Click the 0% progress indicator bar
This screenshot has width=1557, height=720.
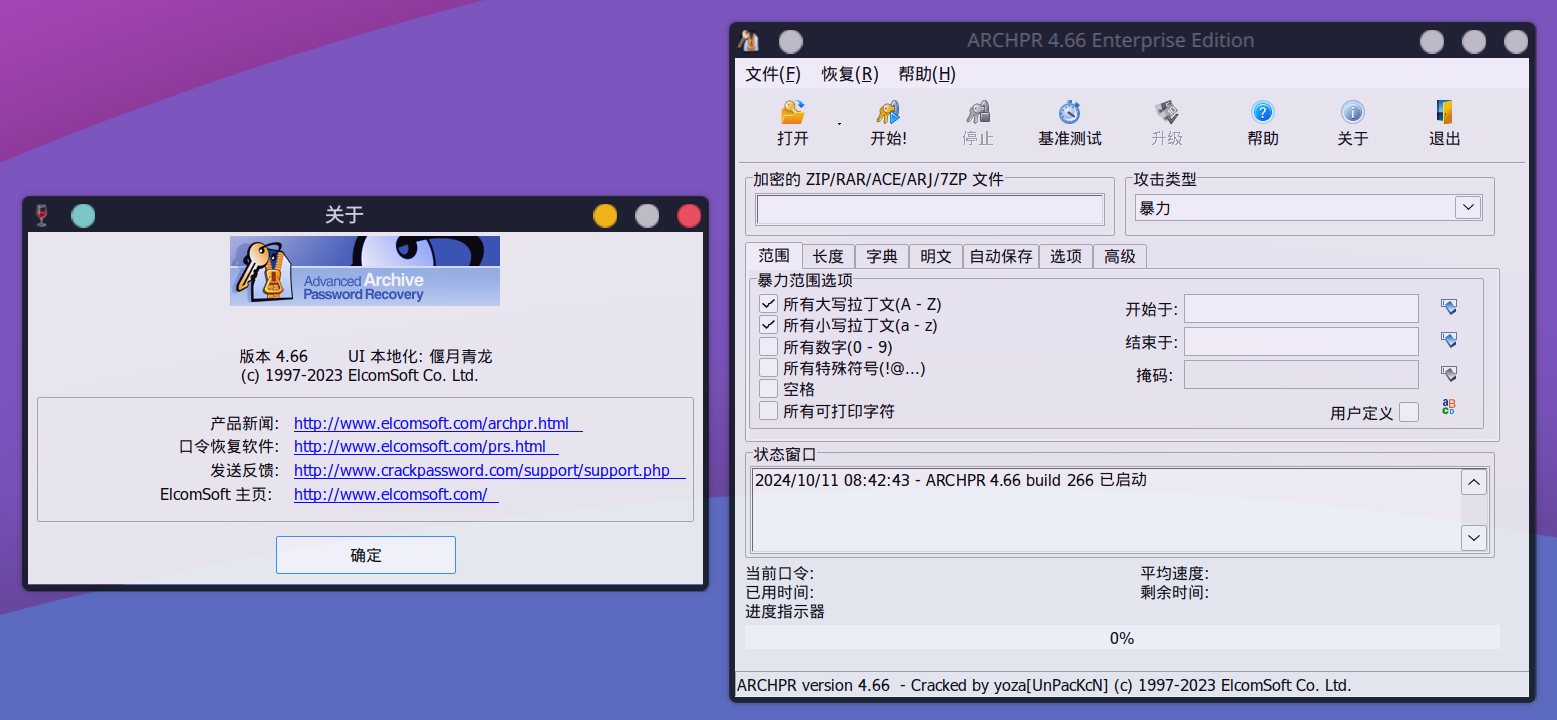pyautogui.click(x=1122, y=638)
